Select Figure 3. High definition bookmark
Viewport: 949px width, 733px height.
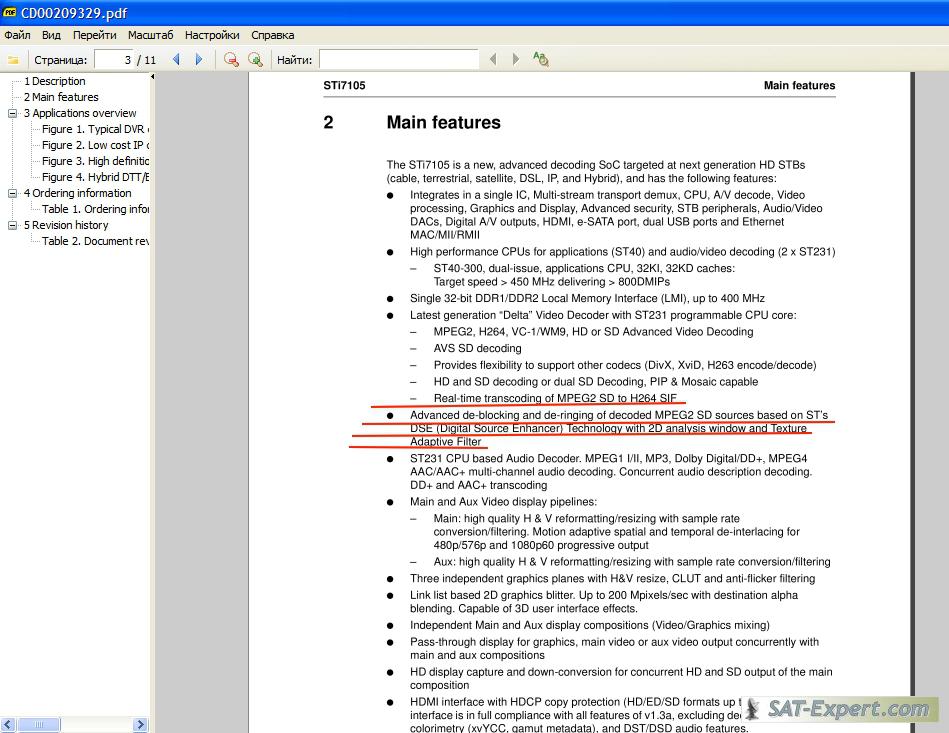tap(95, 161)
